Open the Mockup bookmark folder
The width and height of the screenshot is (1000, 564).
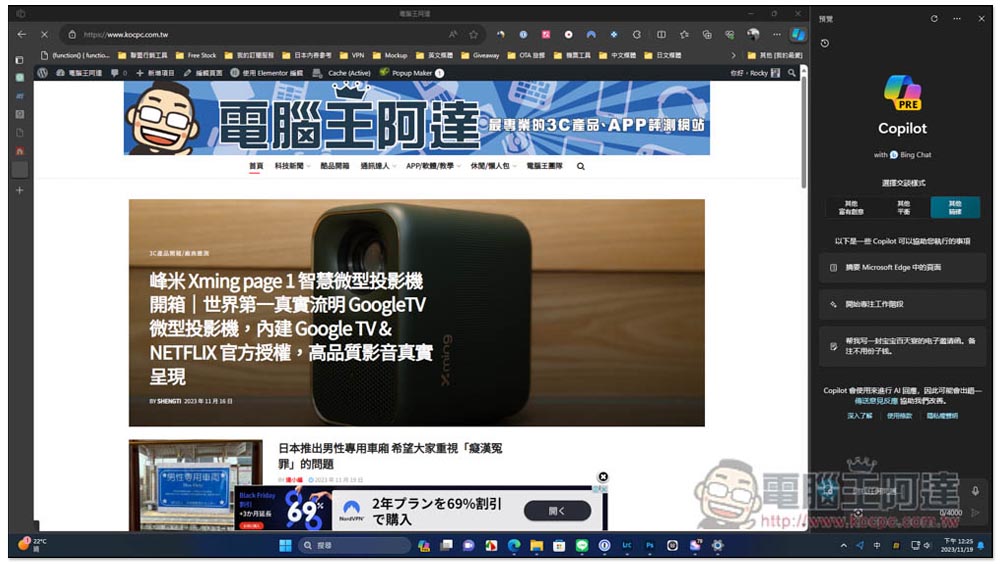click(390, 56)
